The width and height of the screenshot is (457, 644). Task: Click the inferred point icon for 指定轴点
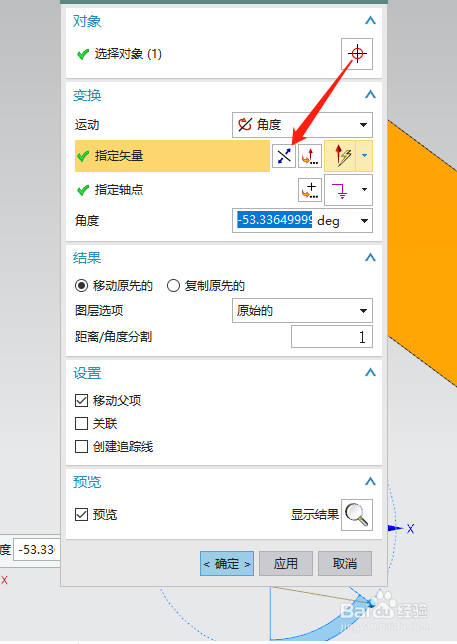(340, 190)
